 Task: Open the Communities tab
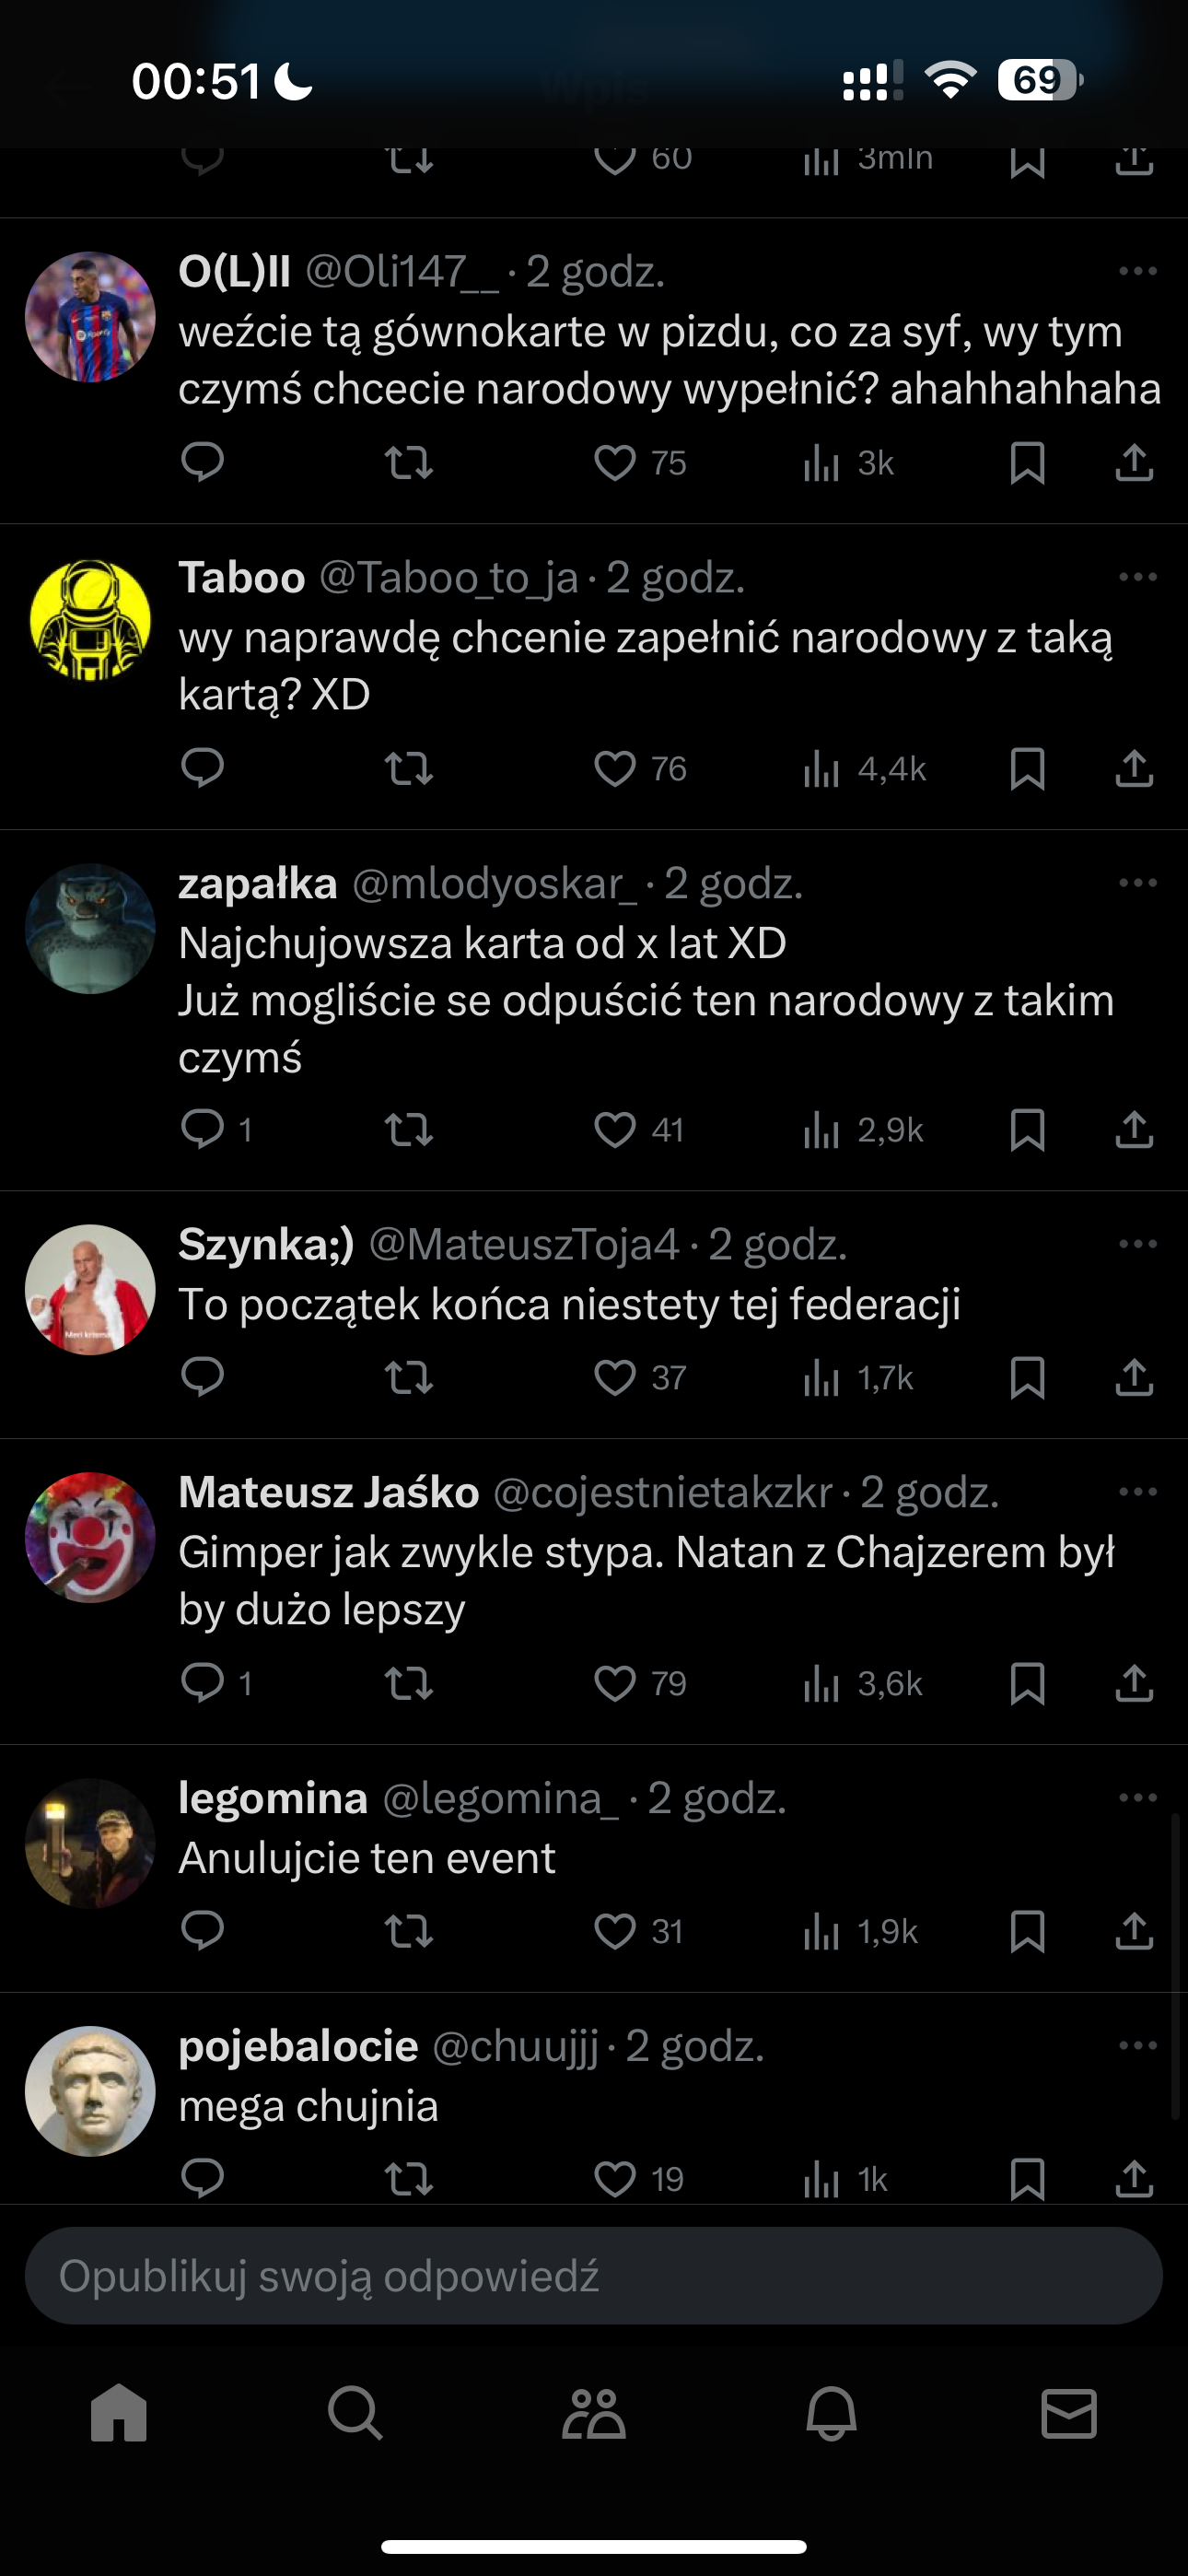[593, 2414]
